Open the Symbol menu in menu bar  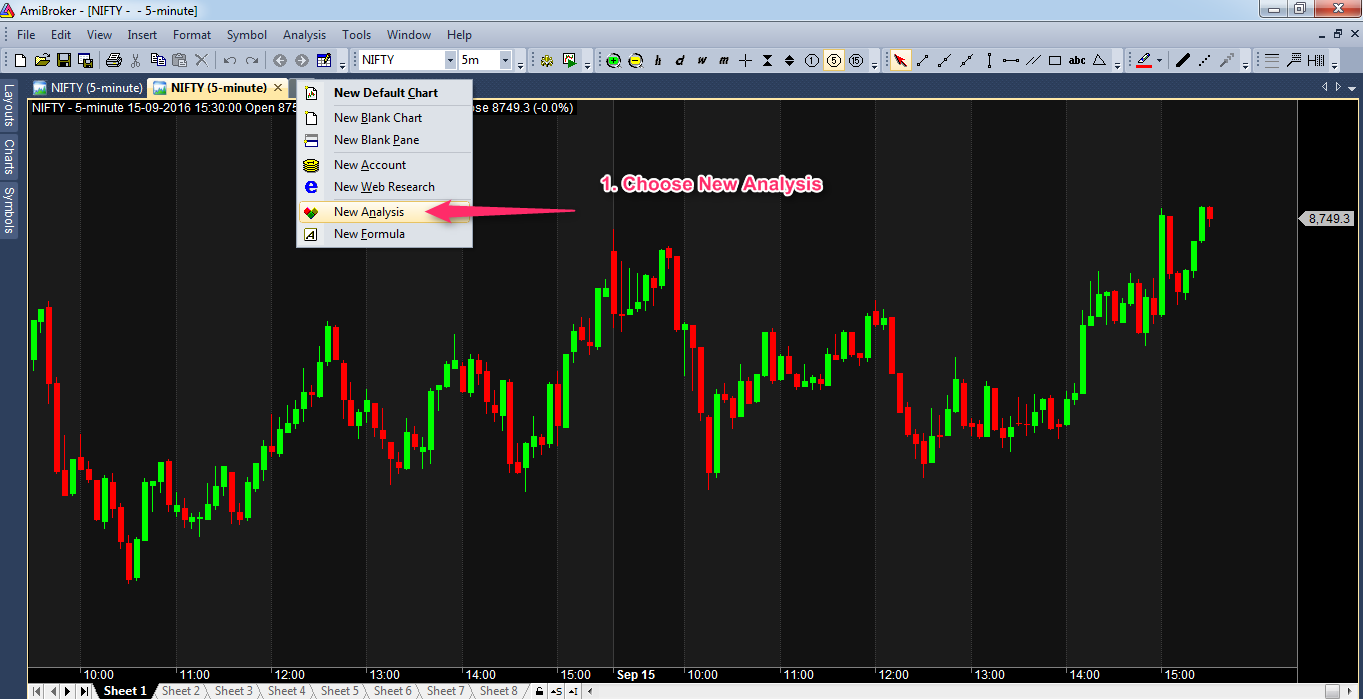(246, 35)
